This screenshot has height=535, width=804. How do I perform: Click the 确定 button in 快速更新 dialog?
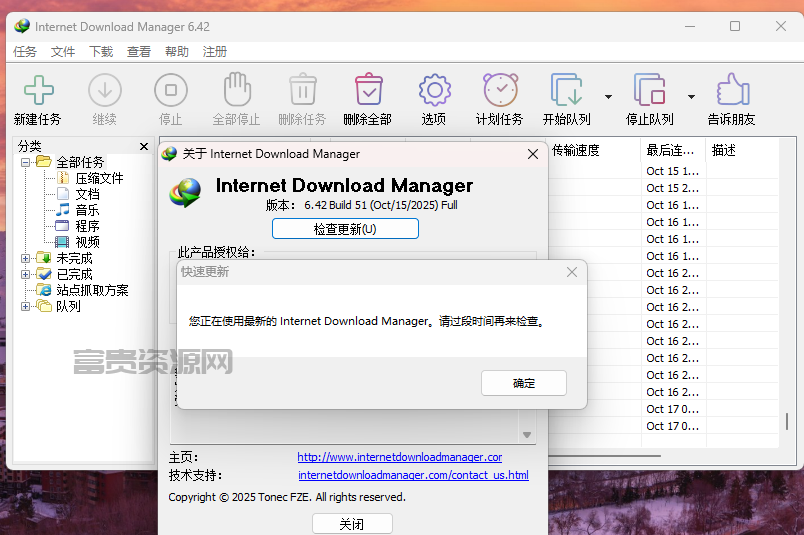[x=524, y=383]
